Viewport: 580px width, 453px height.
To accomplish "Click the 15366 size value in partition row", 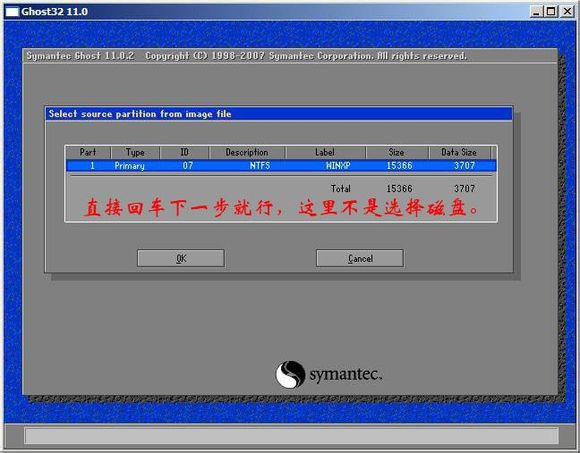I will 399,165.
